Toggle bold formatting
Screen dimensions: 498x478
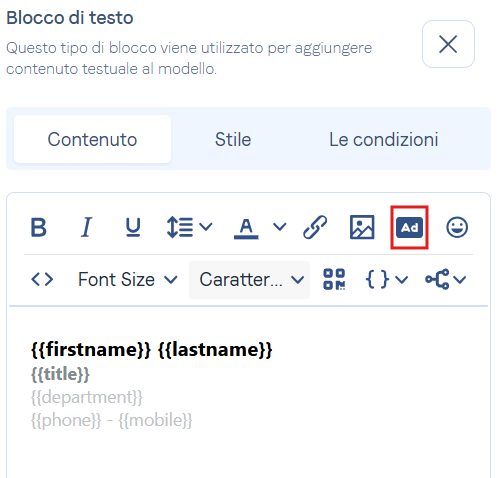coord(38,228)
